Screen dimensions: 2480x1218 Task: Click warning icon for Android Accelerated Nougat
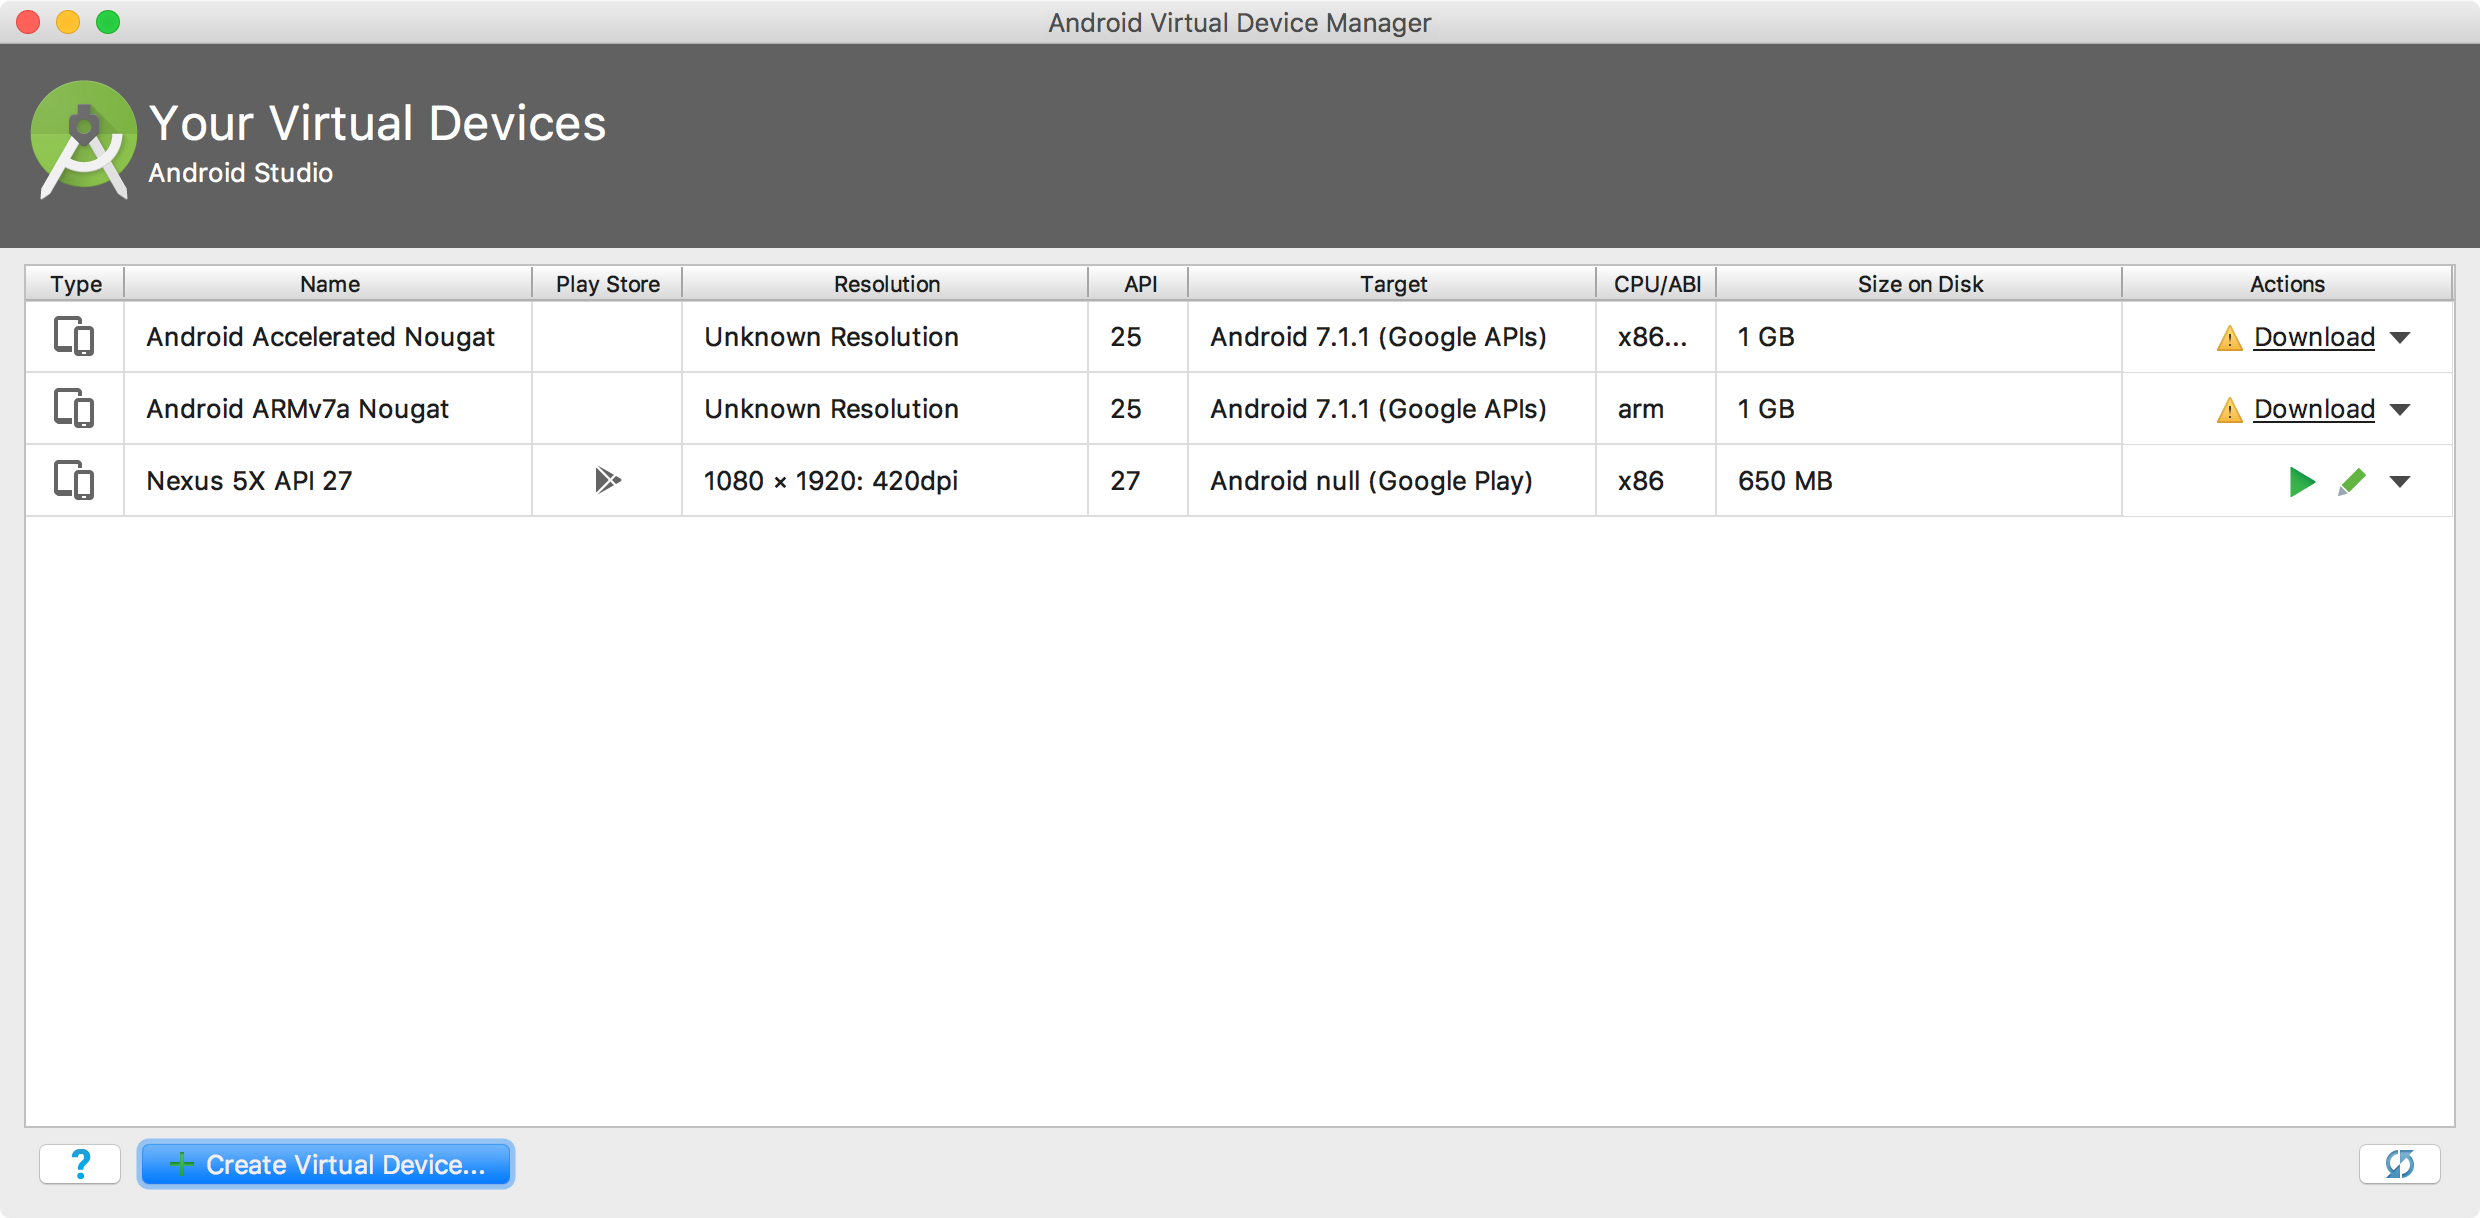click(x=2229, y=339)
